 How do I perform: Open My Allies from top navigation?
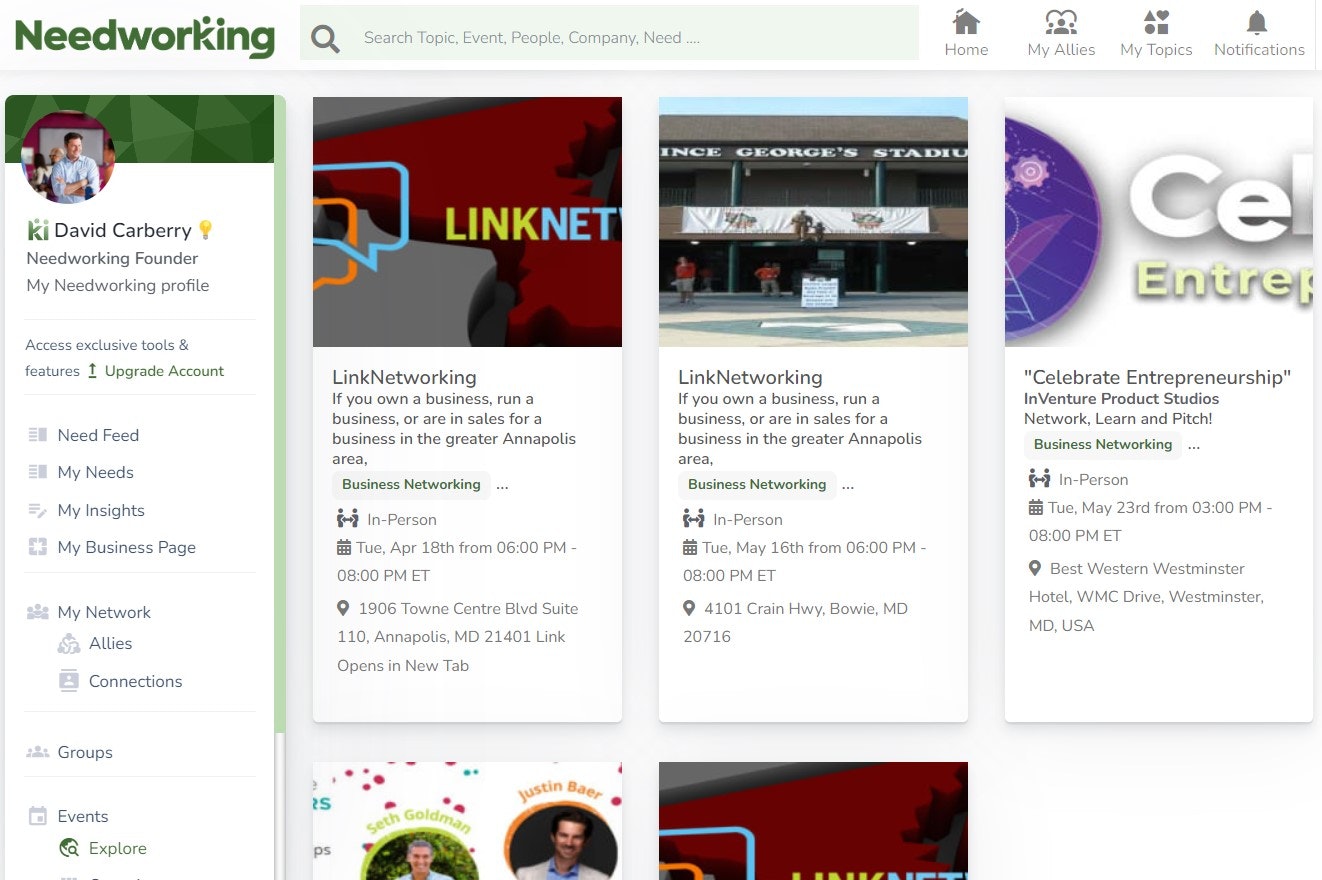click(x=1061, y=34)
